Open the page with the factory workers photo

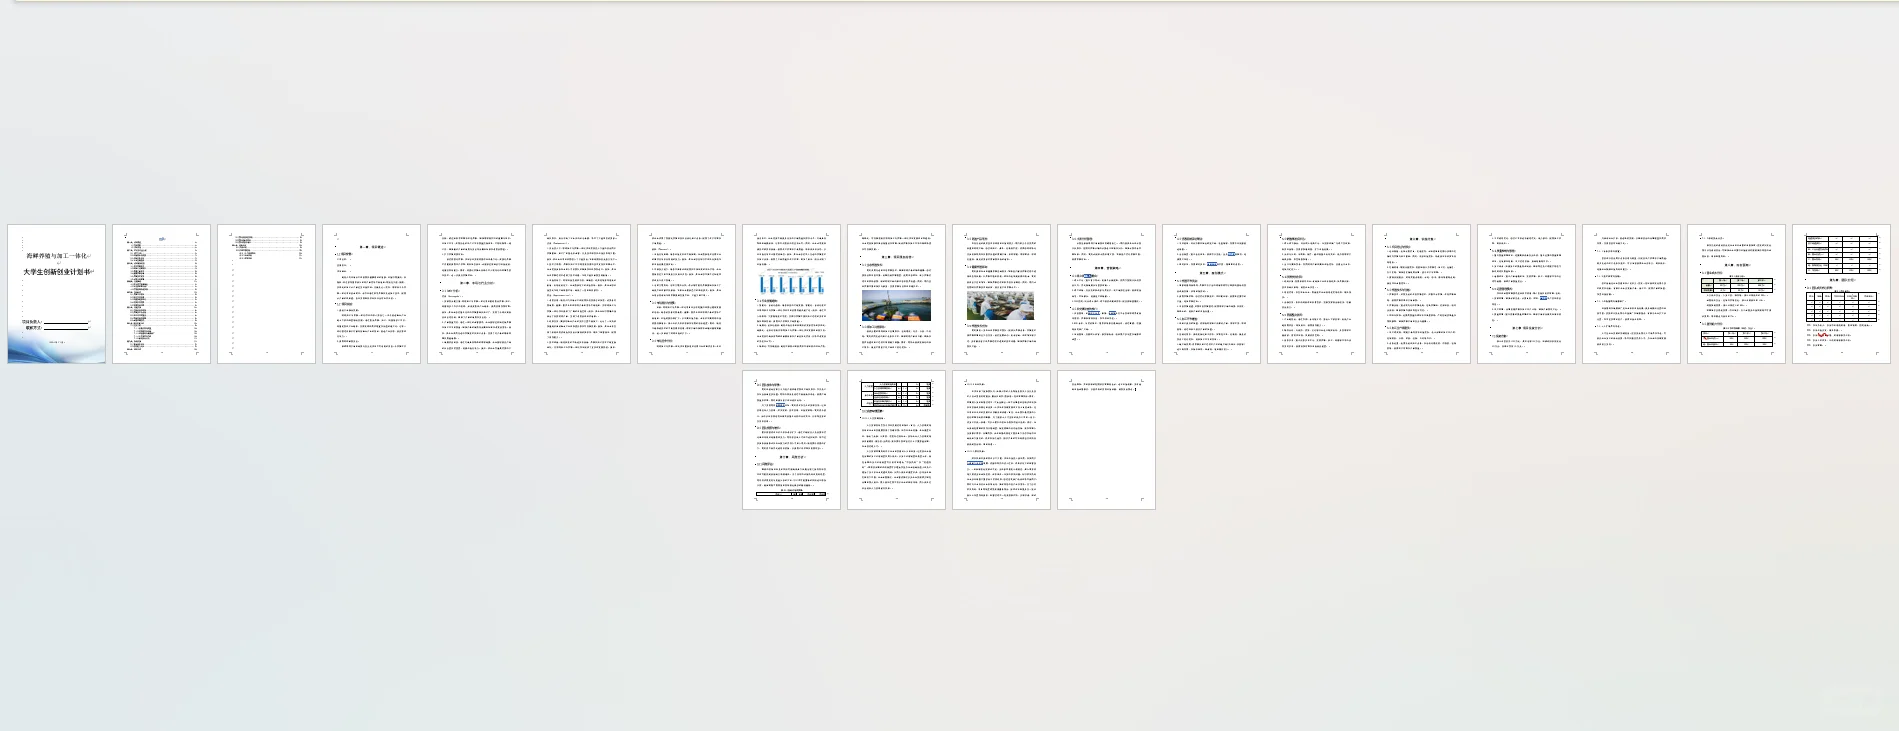click(1002, 294)
